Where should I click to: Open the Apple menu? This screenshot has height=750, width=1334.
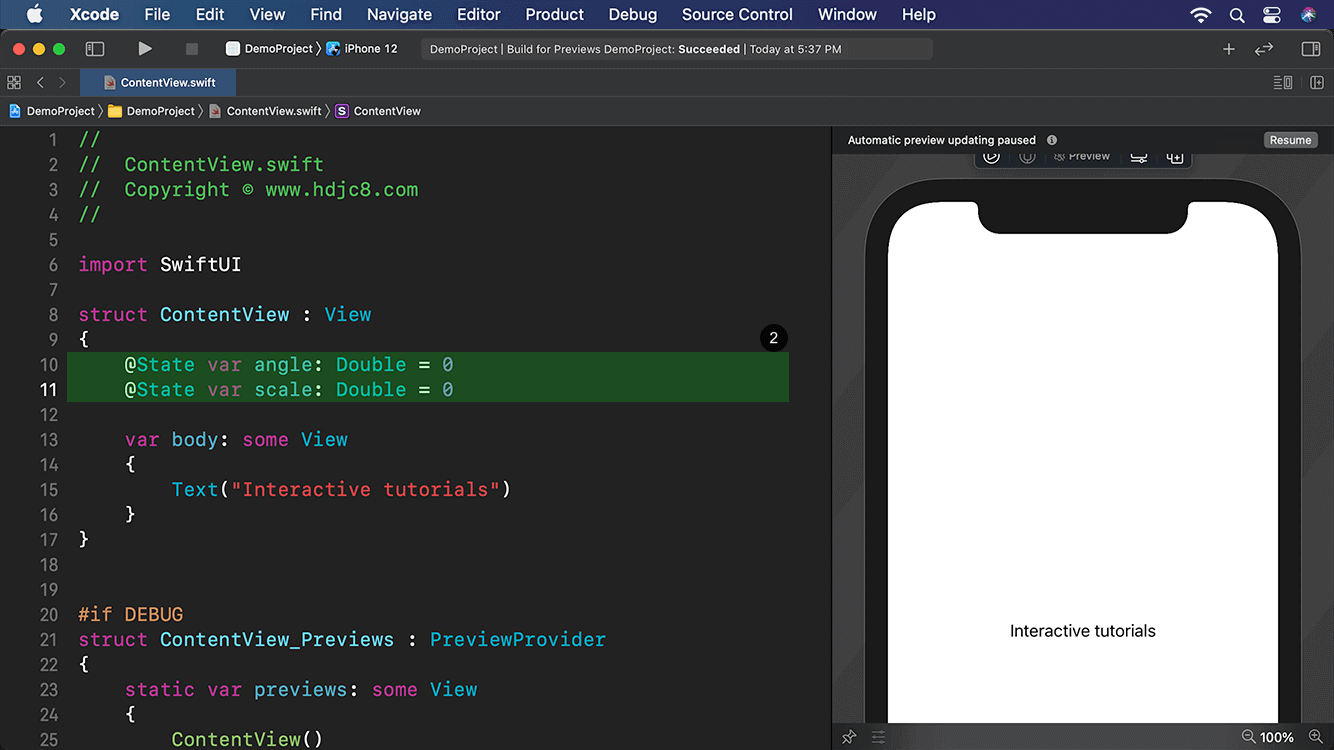(35, 14)
